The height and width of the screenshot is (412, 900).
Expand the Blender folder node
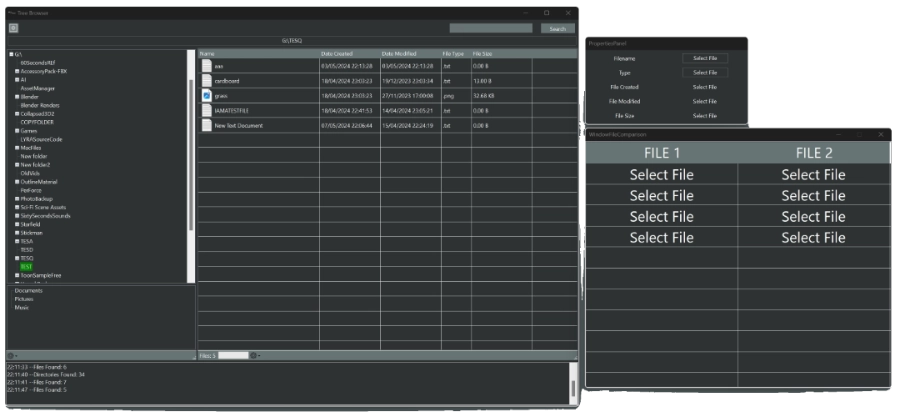pyautogui.click(x=17, y=97)
